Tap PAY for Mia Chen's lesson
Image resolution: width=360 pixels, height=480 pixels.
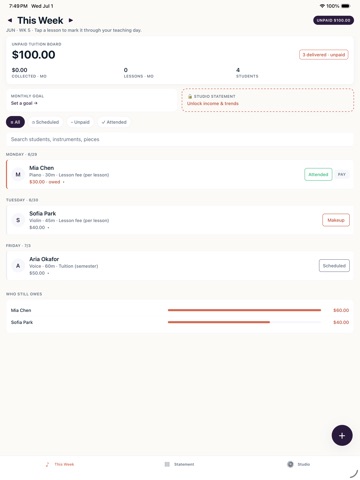tap(342, 174)
